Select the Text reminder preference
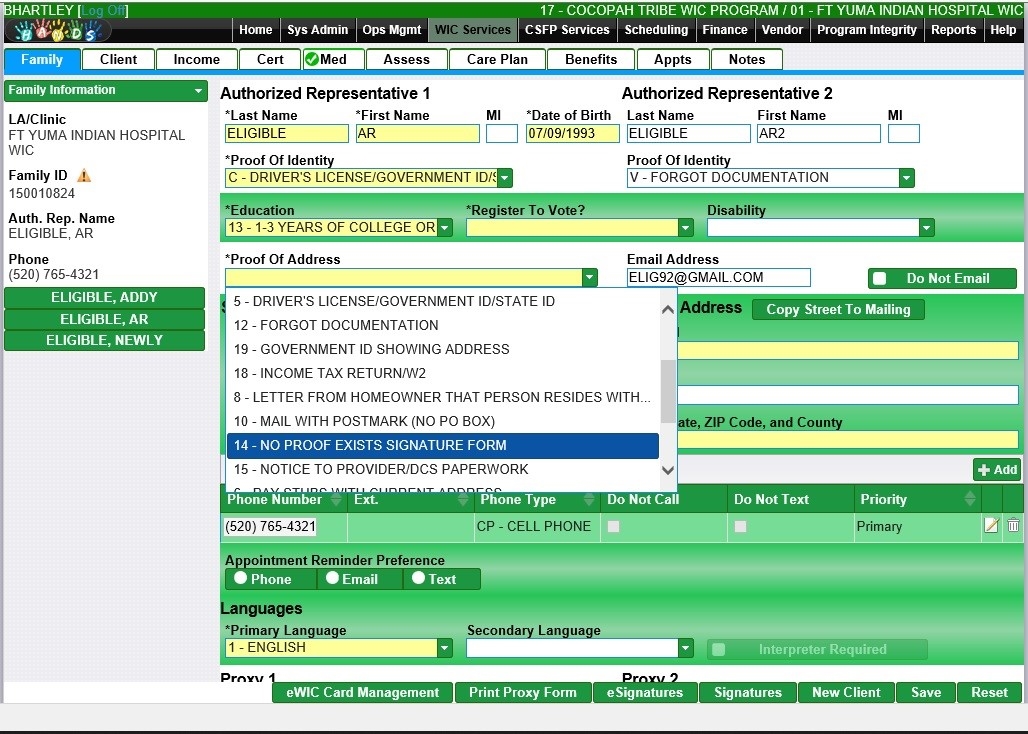This screenshot has height=734, width=1028. click(419, 578)
